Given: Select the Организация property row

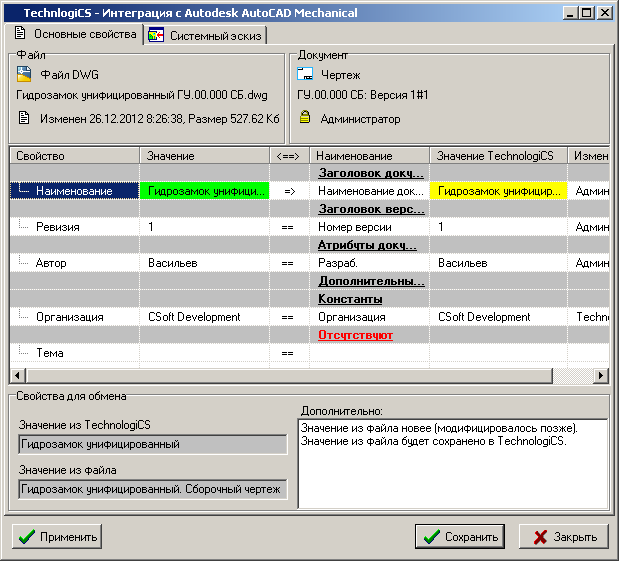Looking at the screenshot, I should (x=74, y=317).
